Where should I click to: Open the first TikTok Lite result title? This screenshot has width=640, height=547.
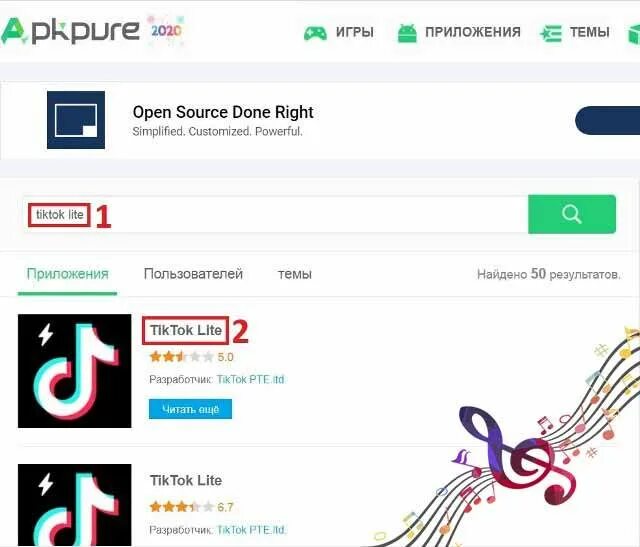(x=186, y=330)
